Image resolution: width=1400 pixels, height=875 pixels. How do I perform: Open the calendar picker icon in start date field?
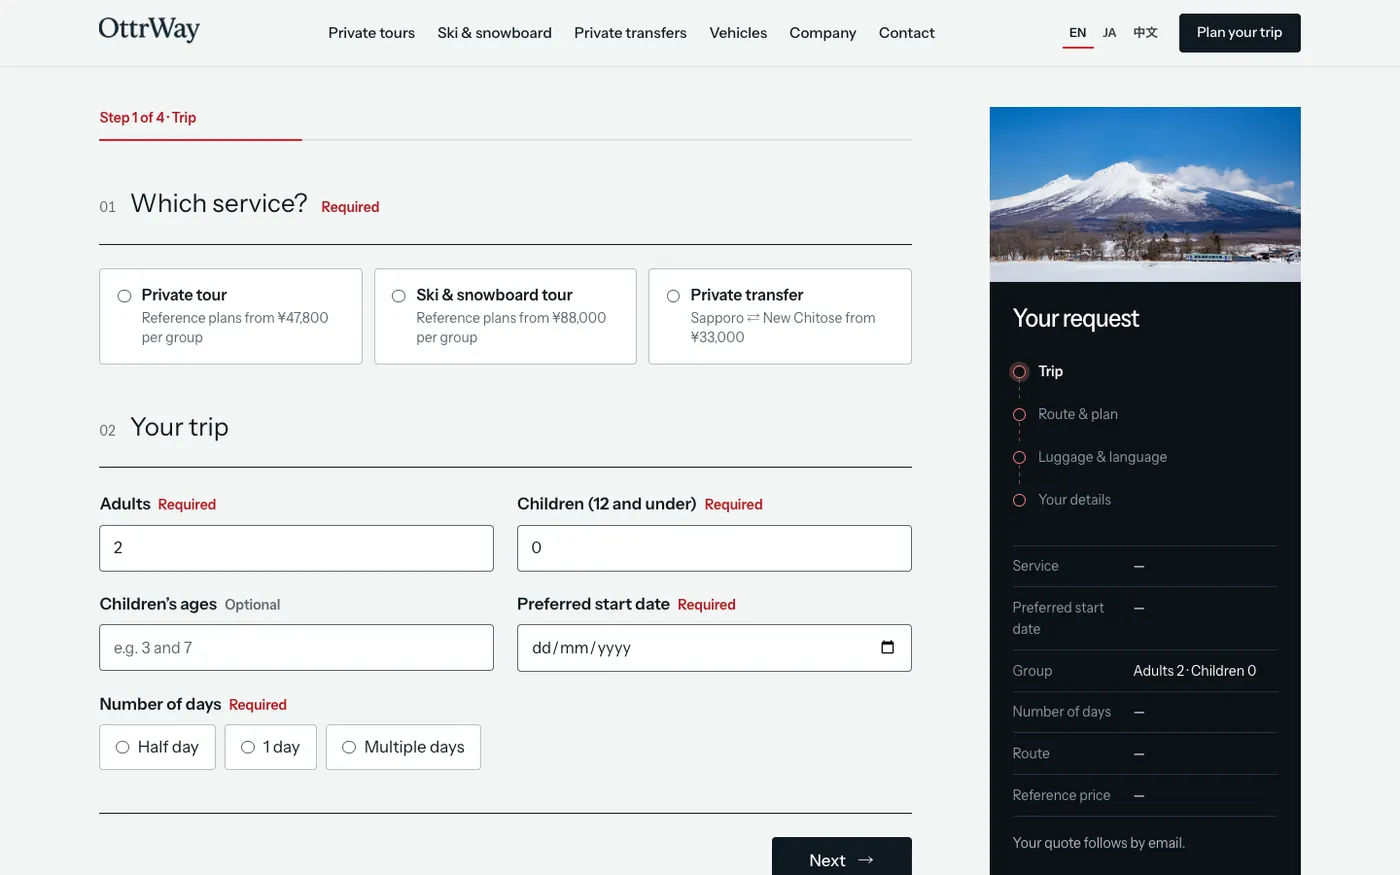pyautogui.click(x=887, y=647)
